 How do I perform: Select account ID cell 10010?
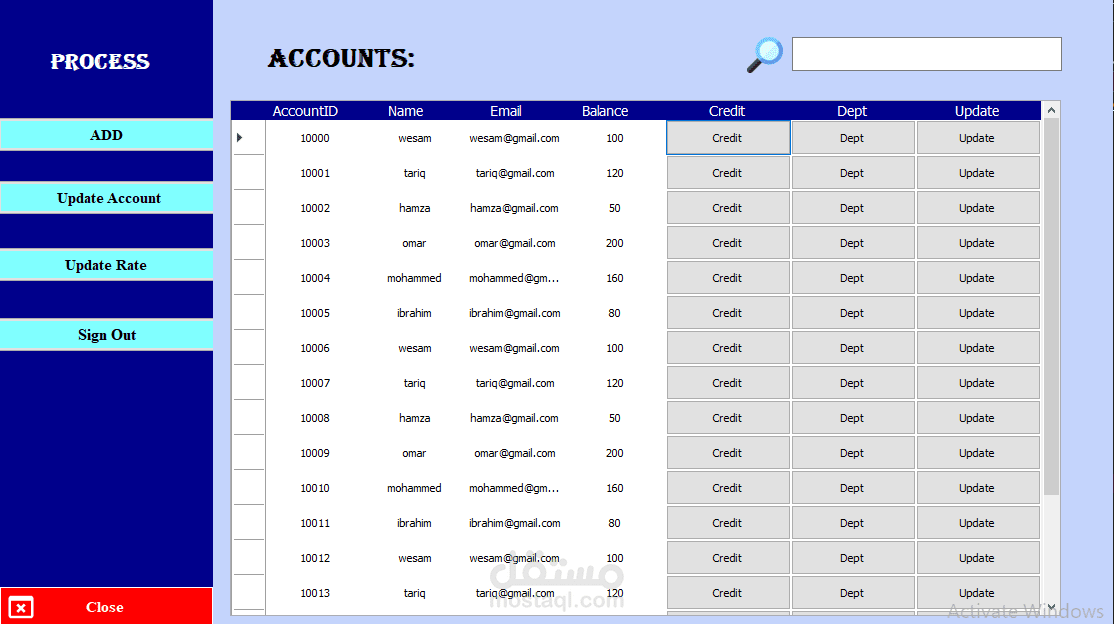(315, 488)
